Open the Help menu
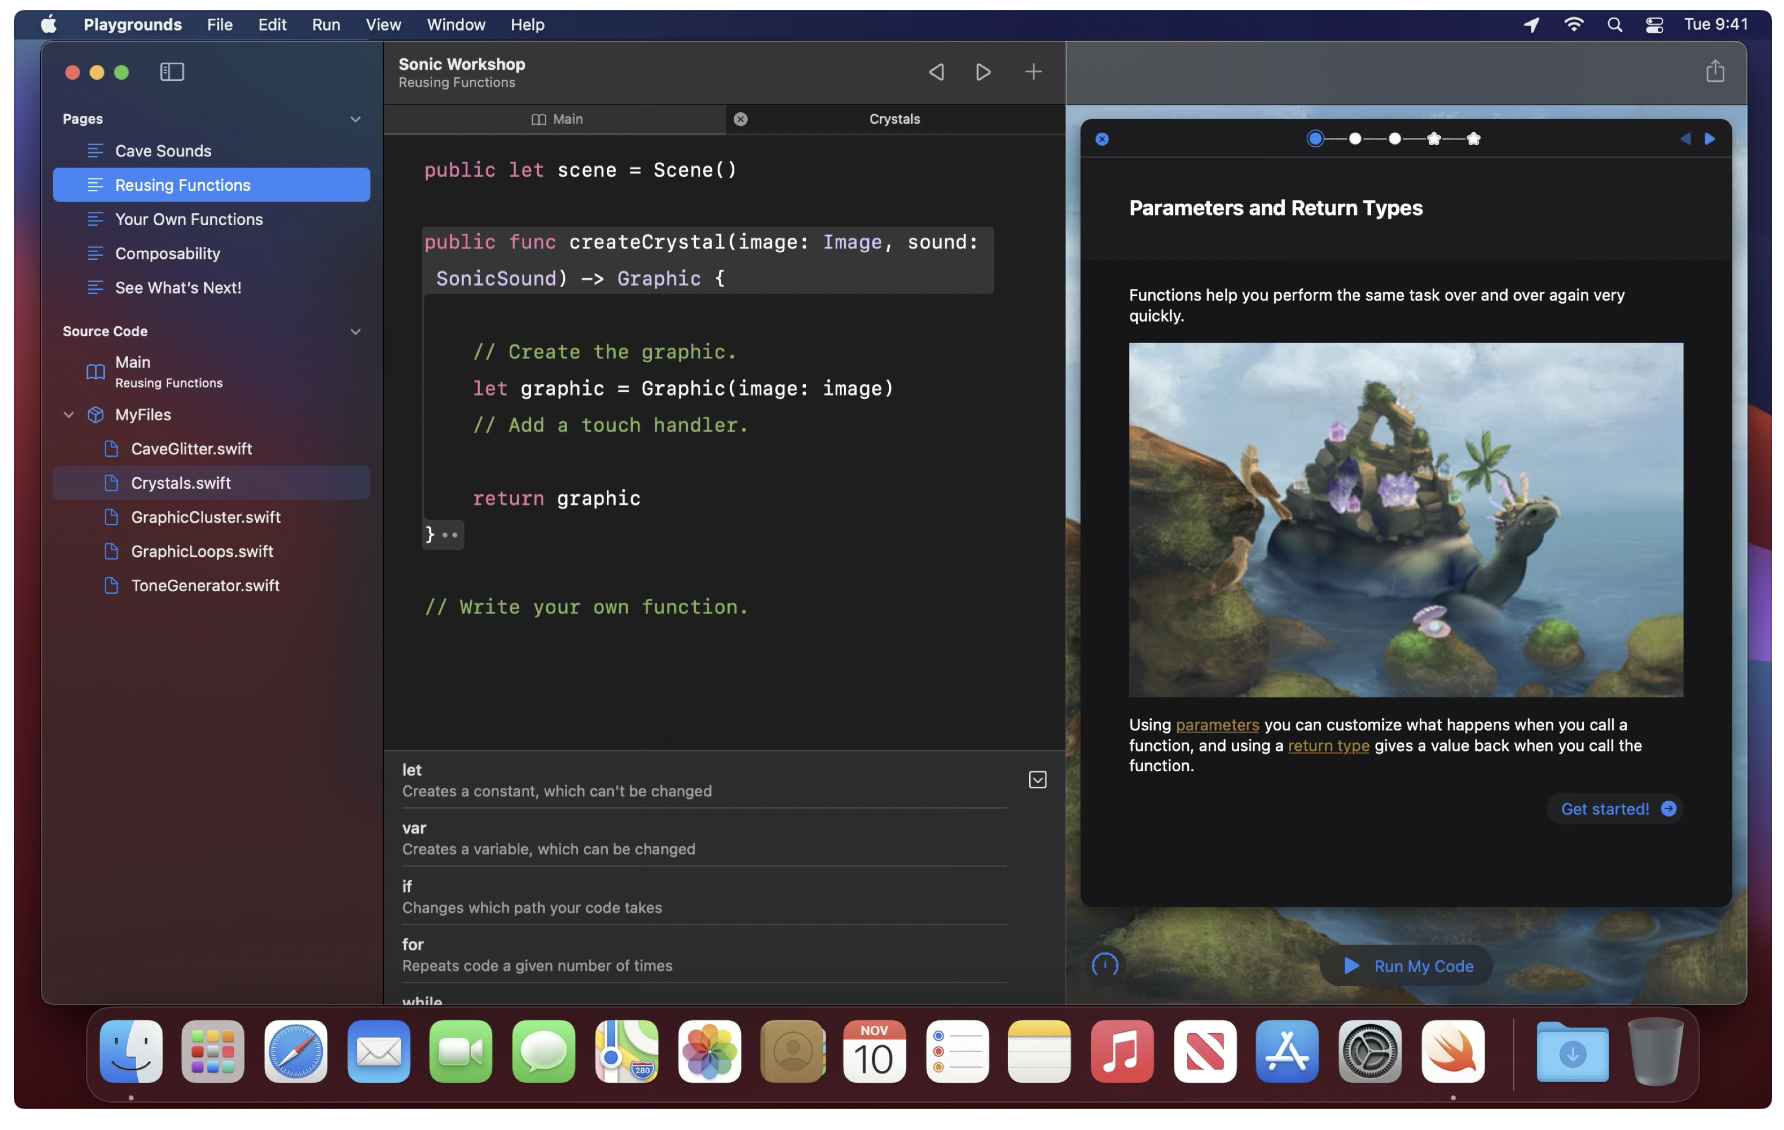The width and height of the screenshot is (1784, 1130). (x=527, y=25)
